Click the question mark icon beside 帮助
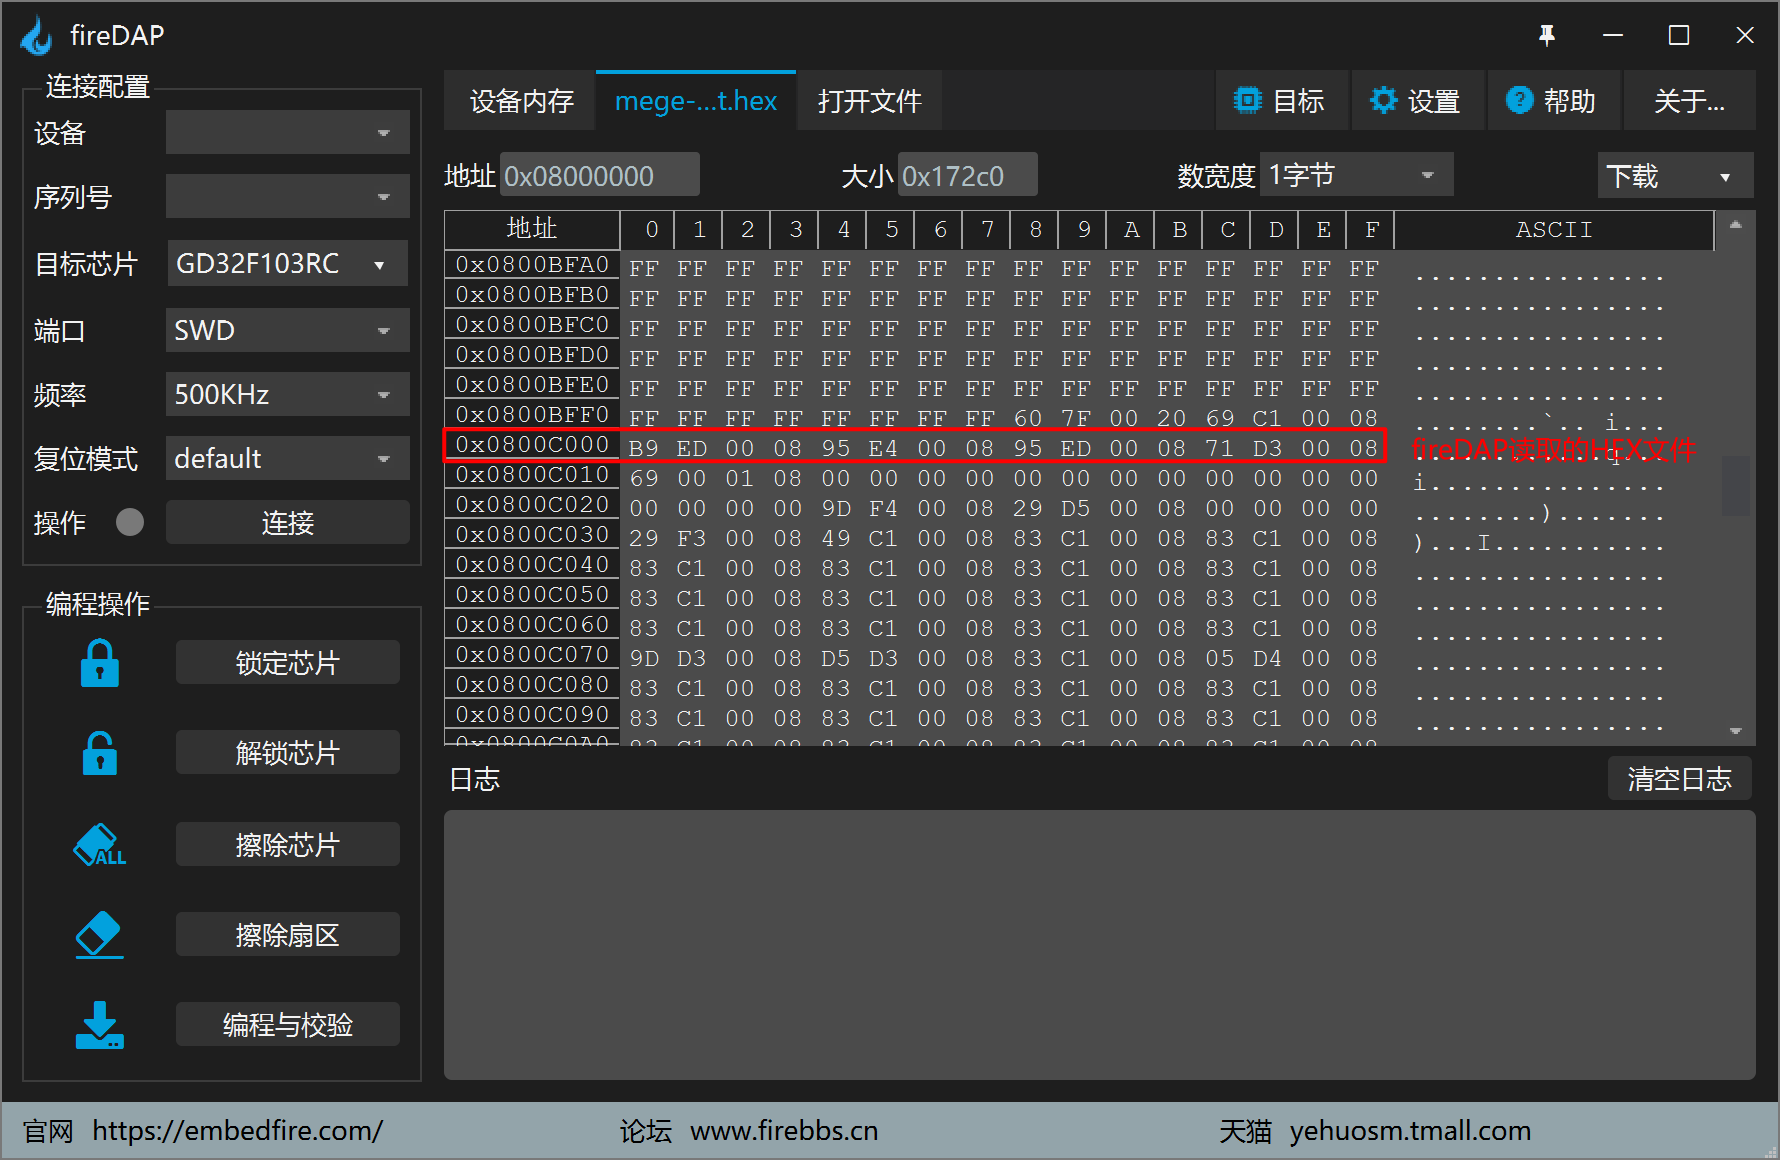The image size is (1780, 1160). coord(1519,100)
